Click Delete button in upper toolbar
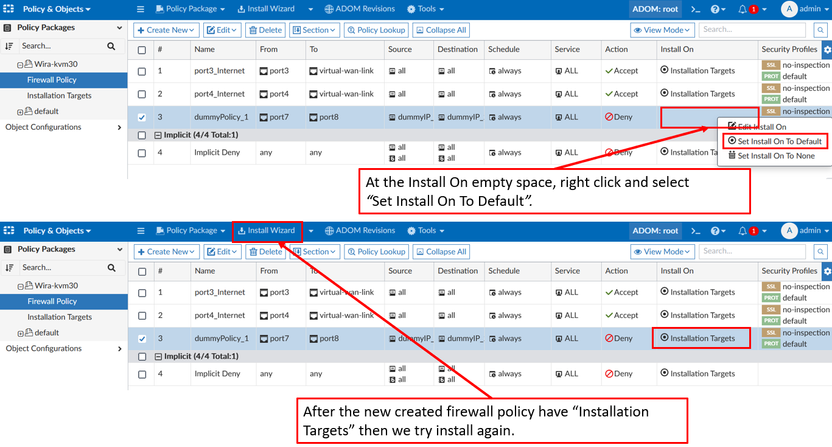Viewport: 832px width, 447px height. coord(265,30)
